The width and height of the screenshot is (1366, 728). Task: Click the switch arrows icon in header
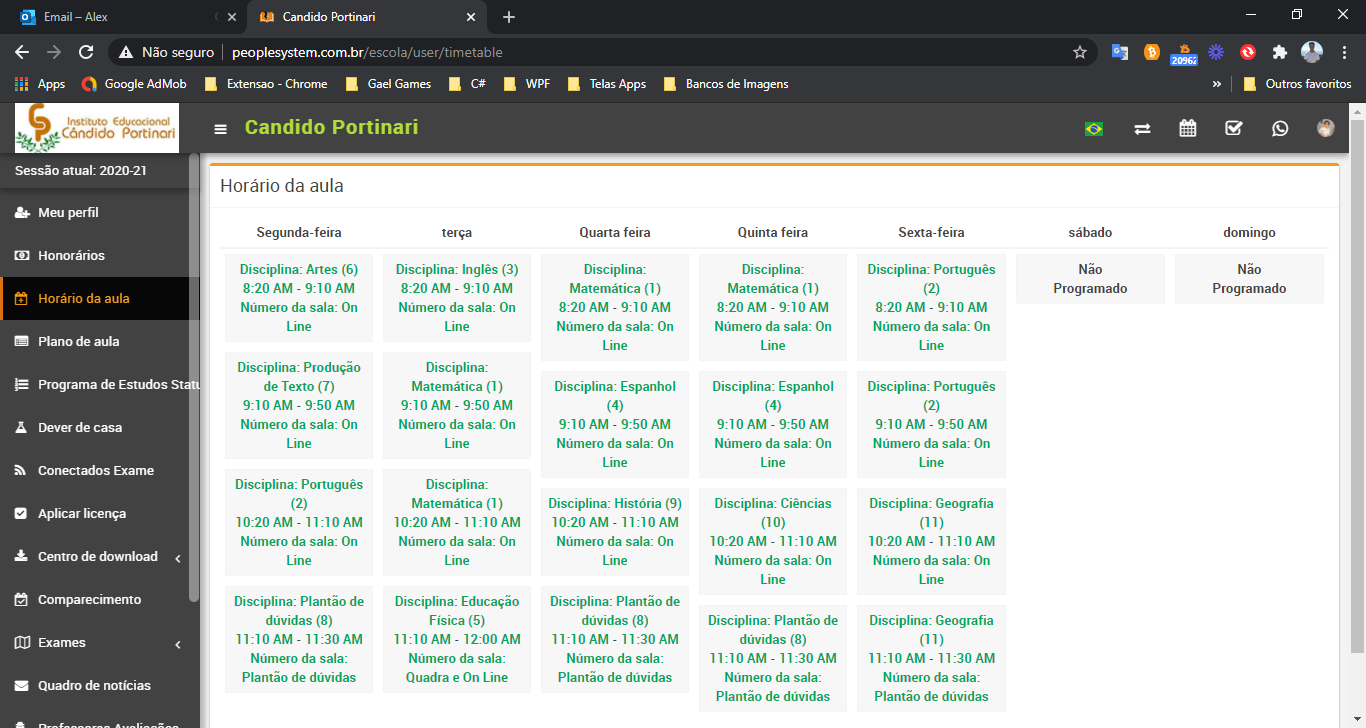(1142, 128)
